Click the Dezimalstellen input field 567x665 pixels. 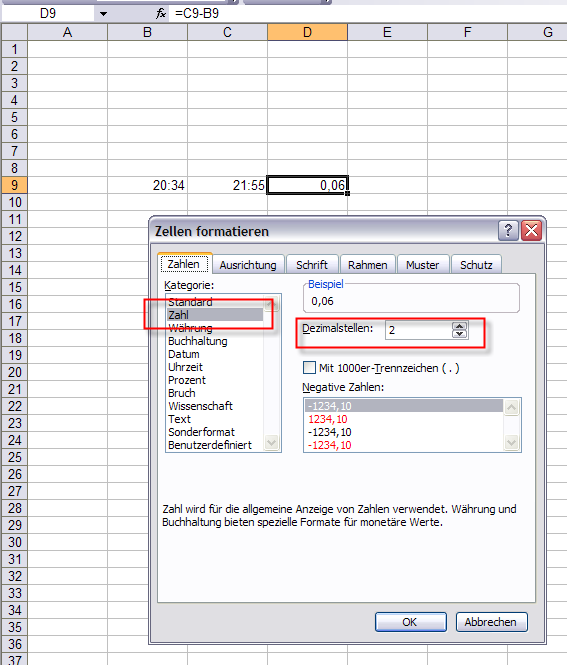pos(418,330)
